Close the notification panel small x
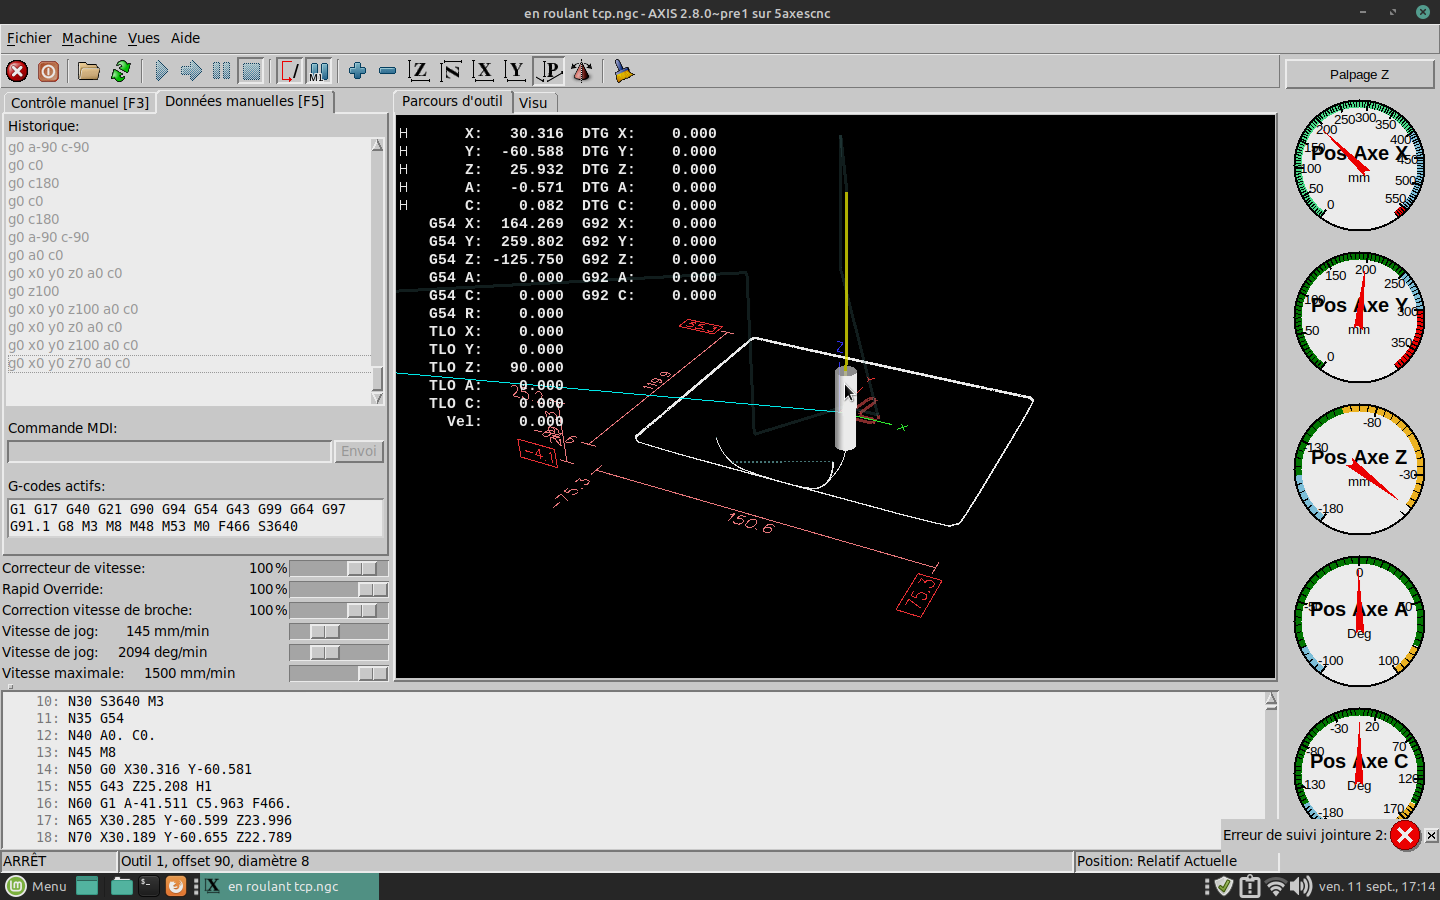Screen dimensions: 1440x900 [1431, 835]
